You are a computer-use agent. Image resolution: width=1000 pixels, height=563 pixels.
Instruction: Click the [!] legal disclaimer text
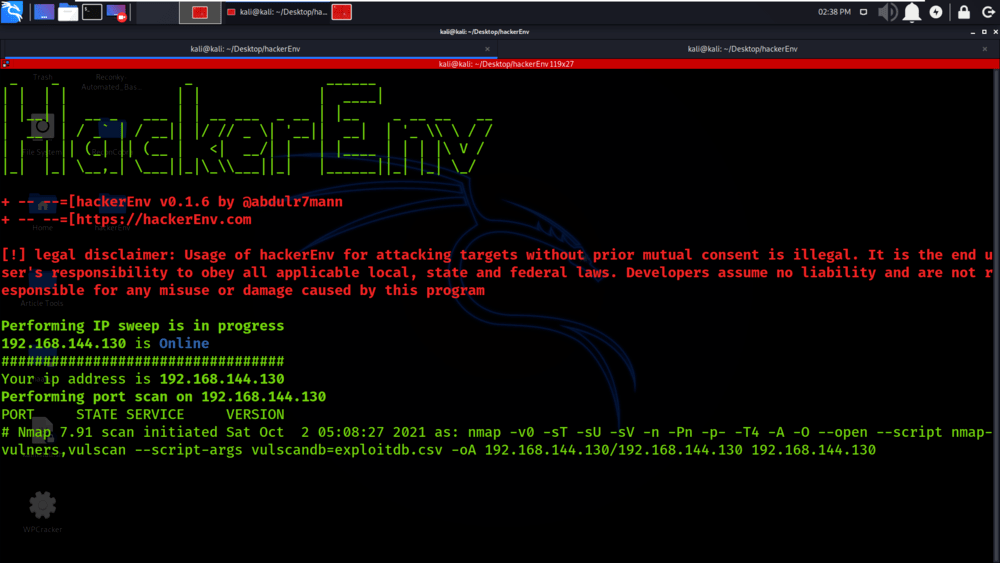click(497, 272)
